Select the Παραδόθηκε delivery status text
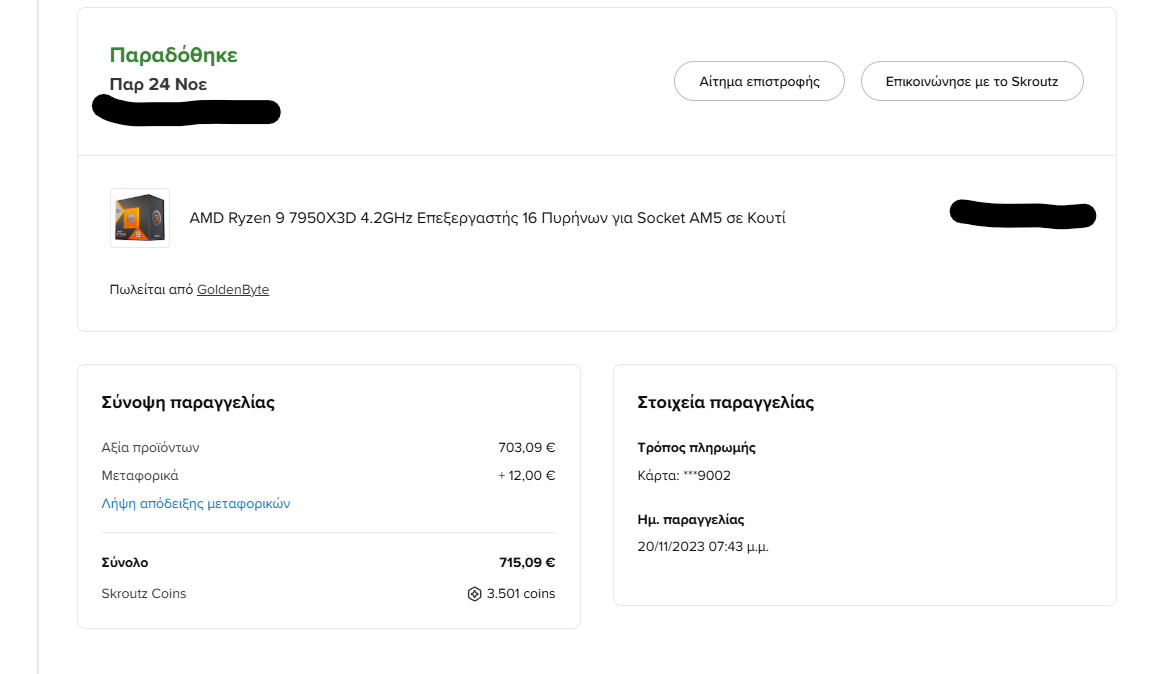This screenshot has height=674, width=1174. click(x=174, y=55)
